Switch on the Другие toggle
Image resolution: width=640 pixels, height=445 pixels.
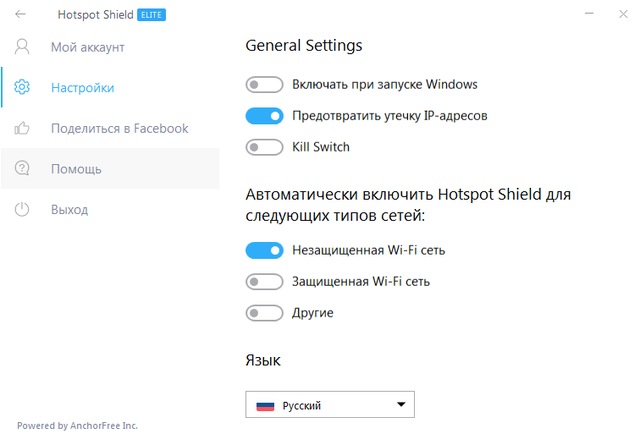tap(264, 313)
